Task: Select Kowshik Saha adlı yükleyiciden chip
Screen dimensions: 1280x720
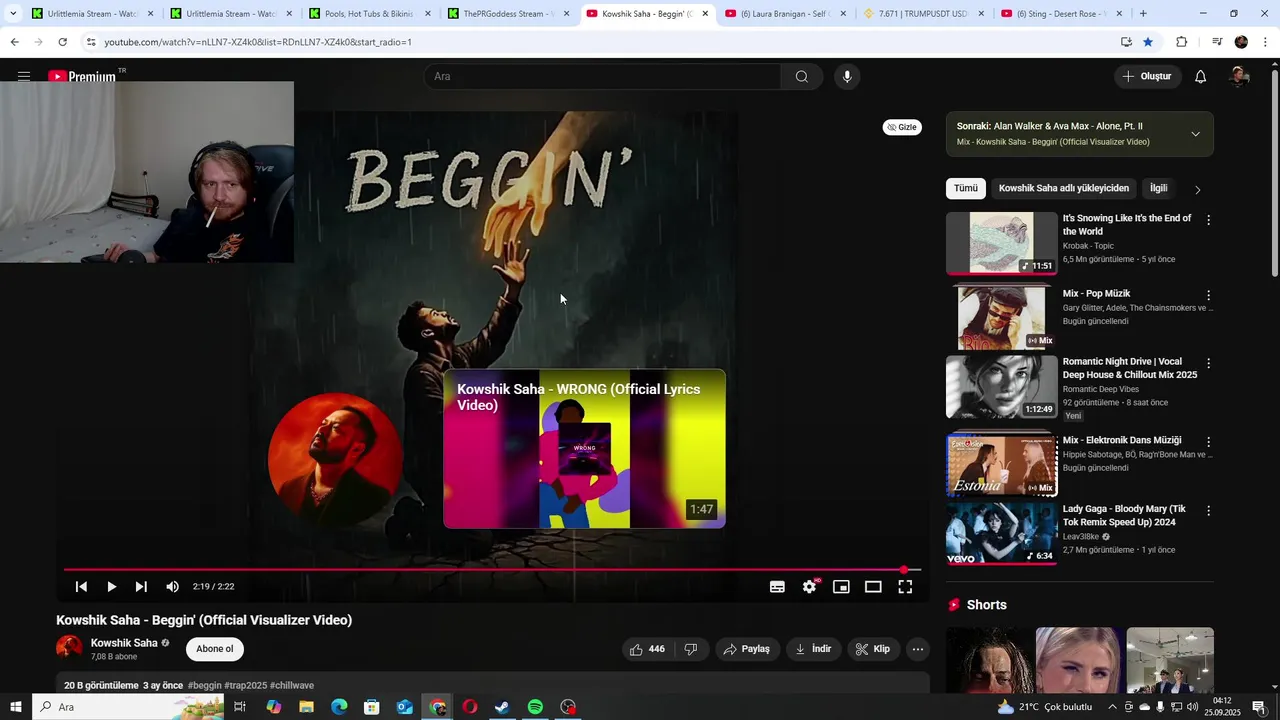Action: 1063,188
